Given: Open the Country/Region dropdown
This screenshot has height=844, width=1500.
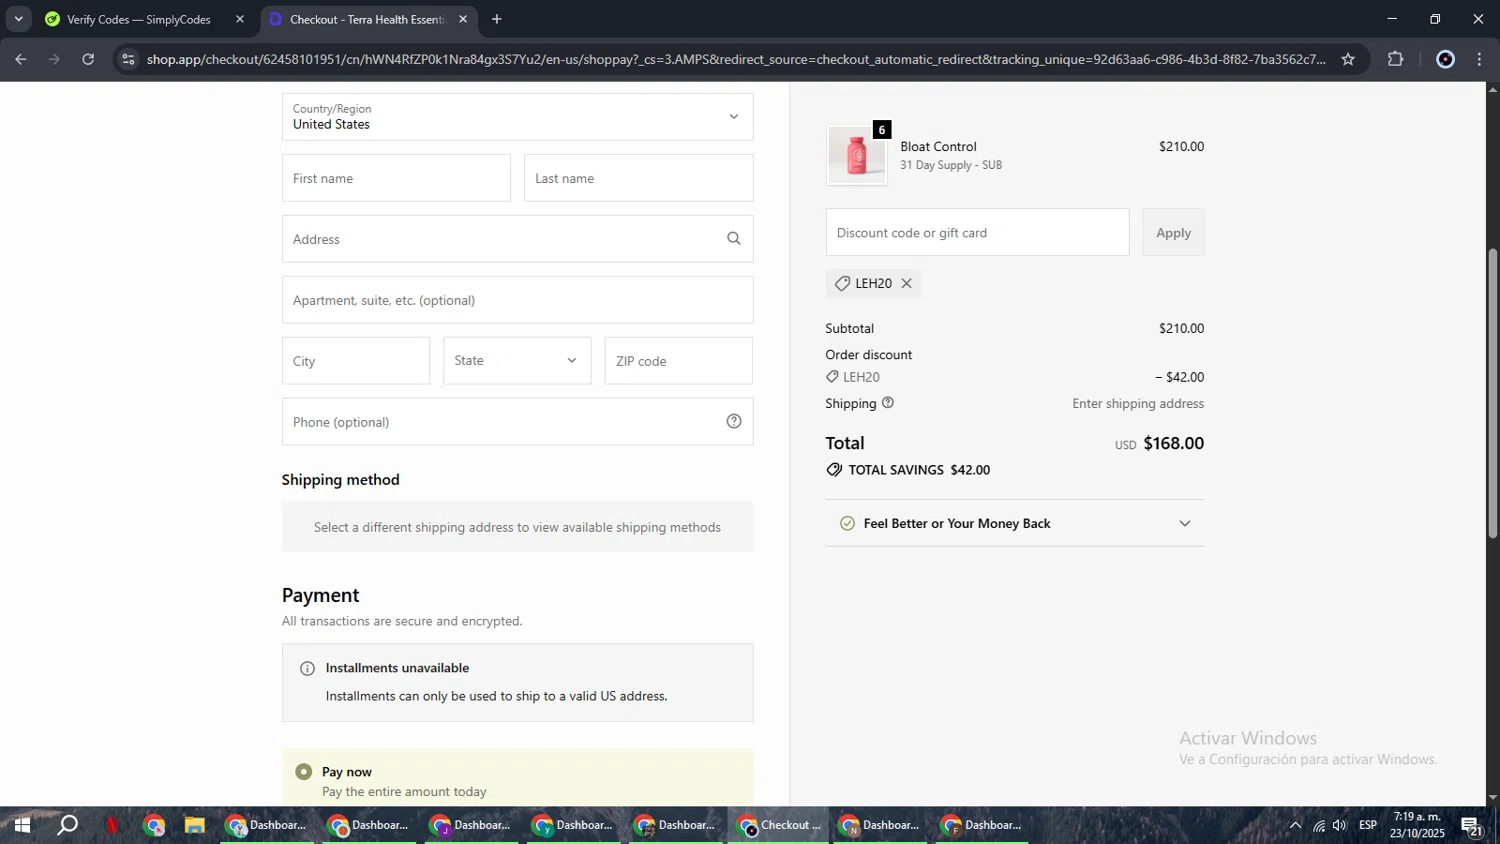Looking at the screenshot, I should 517,117.
